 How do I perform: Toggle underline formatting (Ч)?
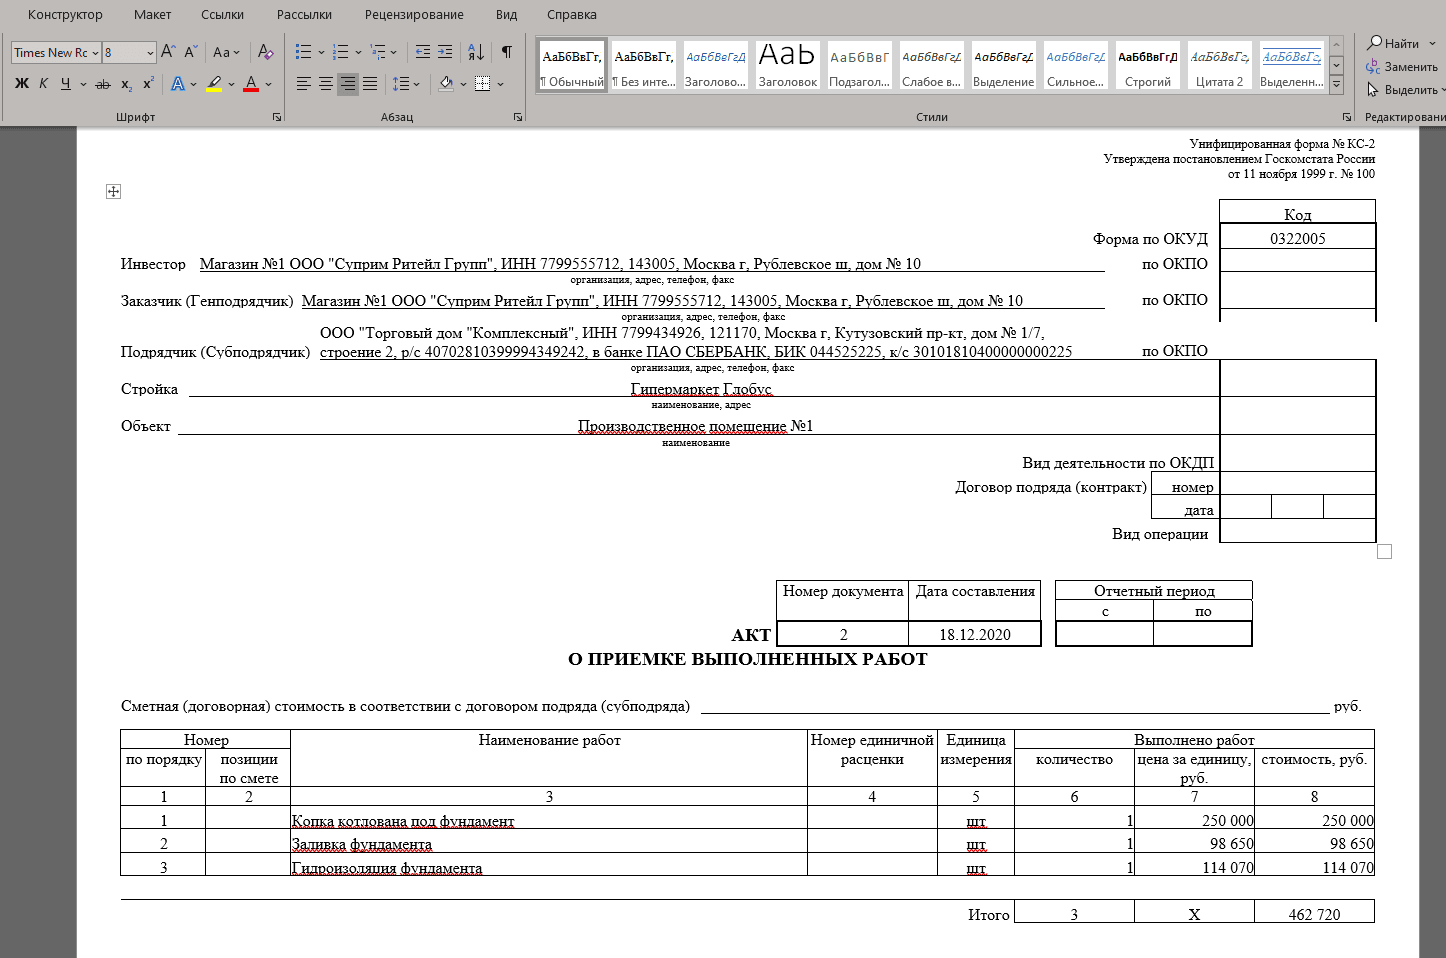(x=65, y=84)
